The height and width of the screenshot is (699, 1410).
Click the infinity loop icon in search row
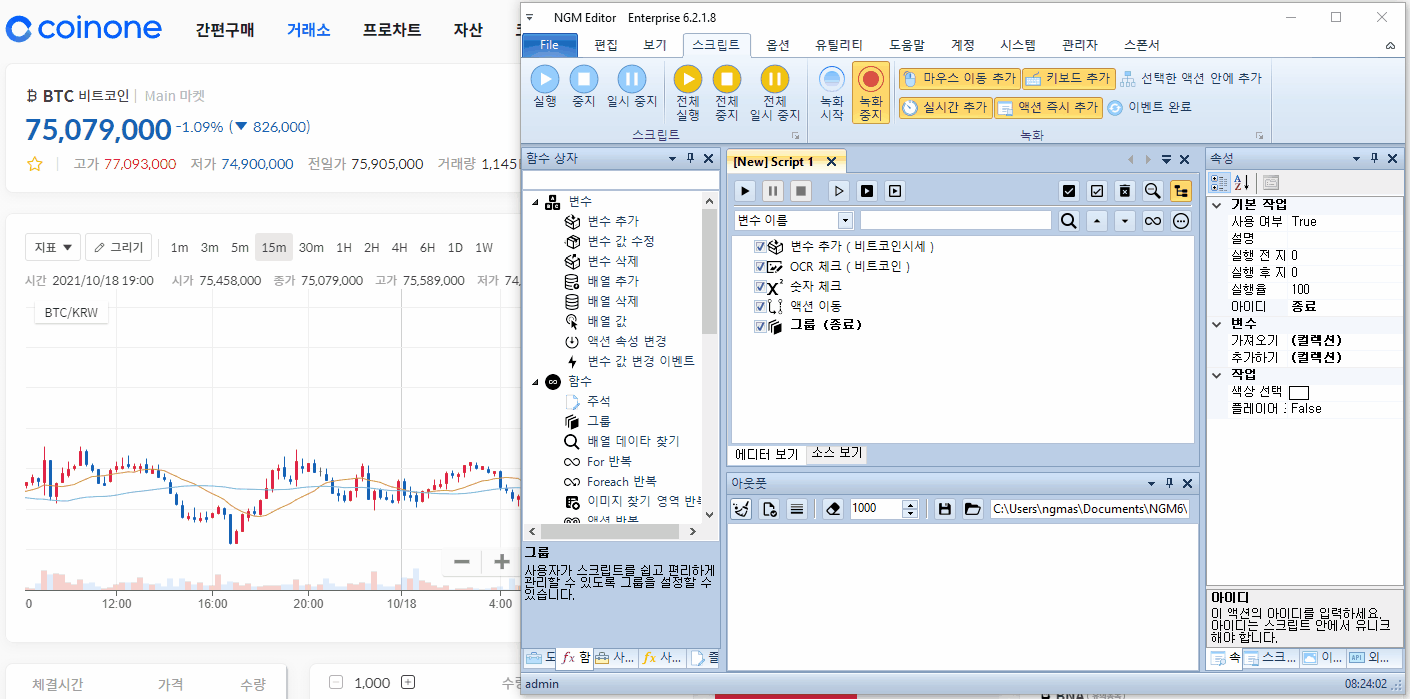(x=1153, y=221)
